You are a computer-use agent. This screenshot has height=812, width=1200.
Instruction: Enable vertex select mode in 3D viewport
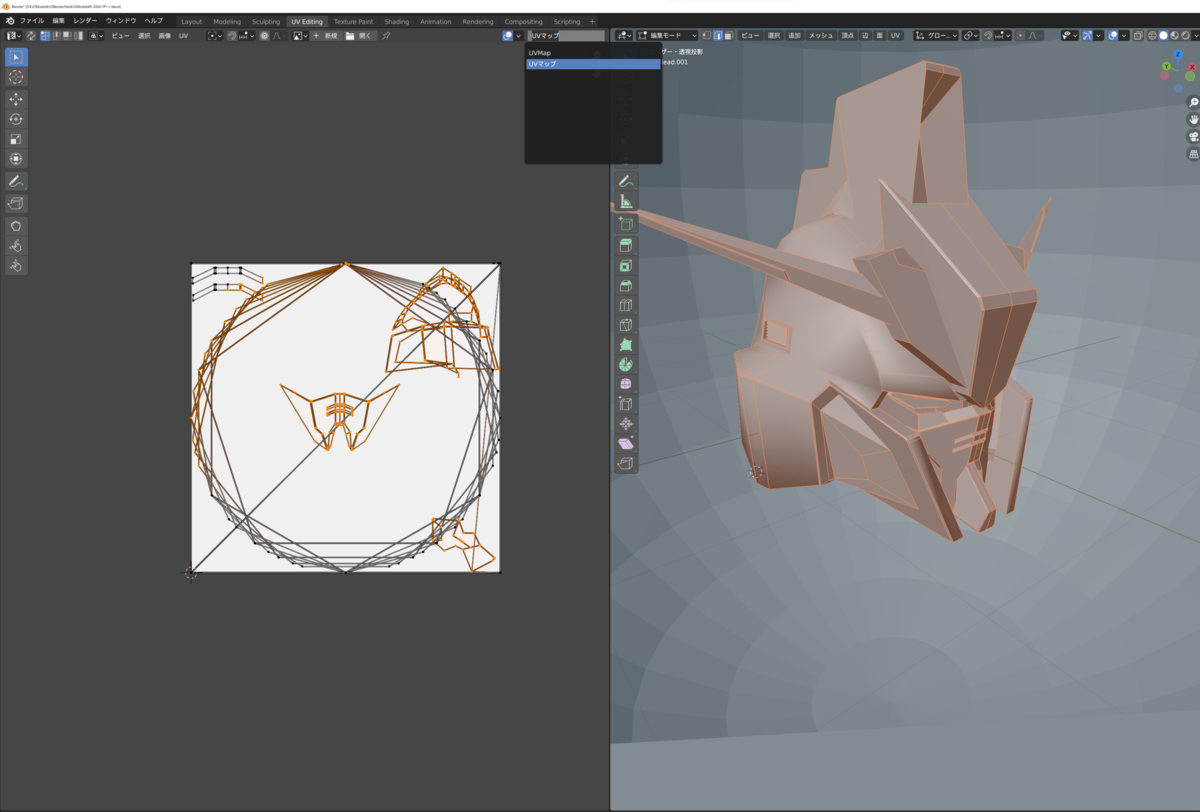(705, 36)
